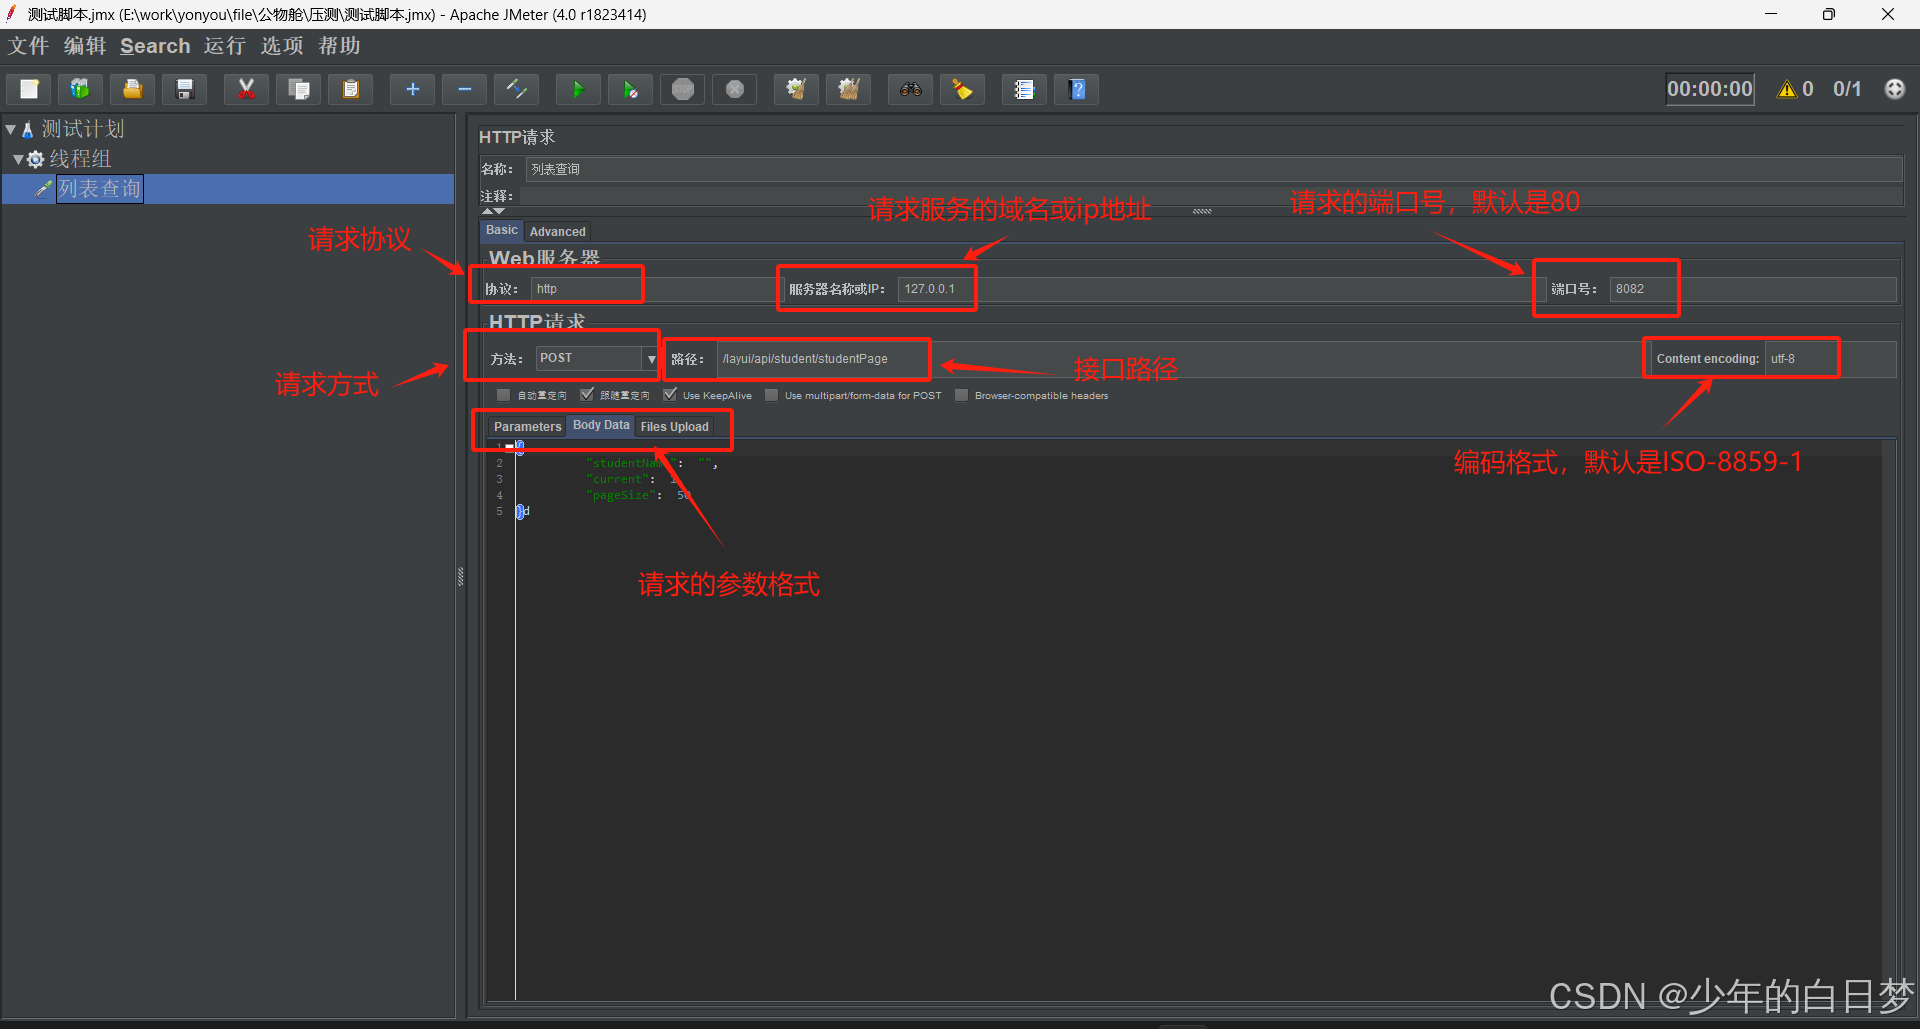The height and width of the screenshot is (1029, 1920).
Task: Paste from clipboard icon
Action: (x=350, y=89)
